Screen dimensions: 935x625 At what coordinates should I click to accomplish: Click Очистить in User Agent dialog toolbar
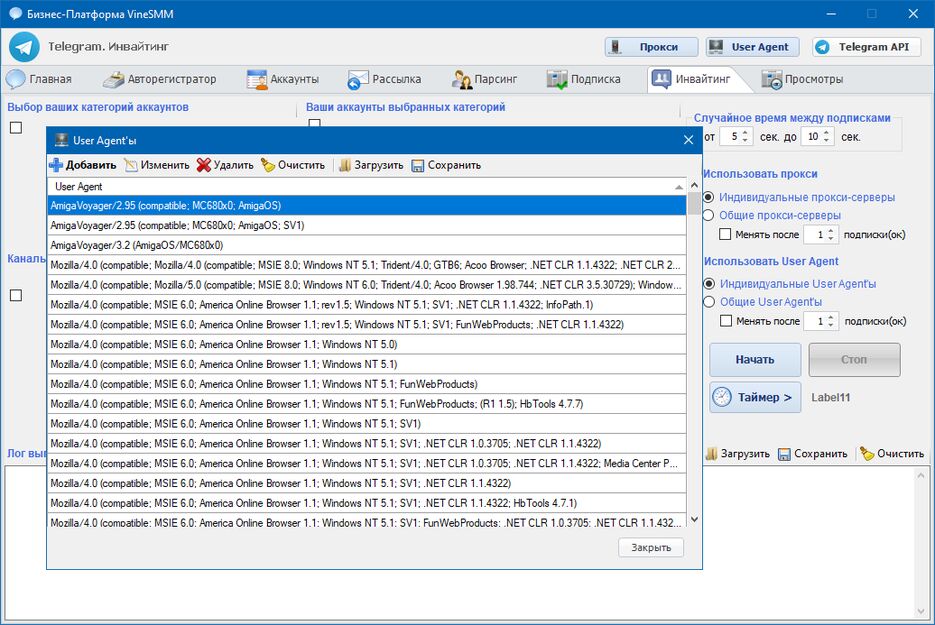tap(293, 165)
